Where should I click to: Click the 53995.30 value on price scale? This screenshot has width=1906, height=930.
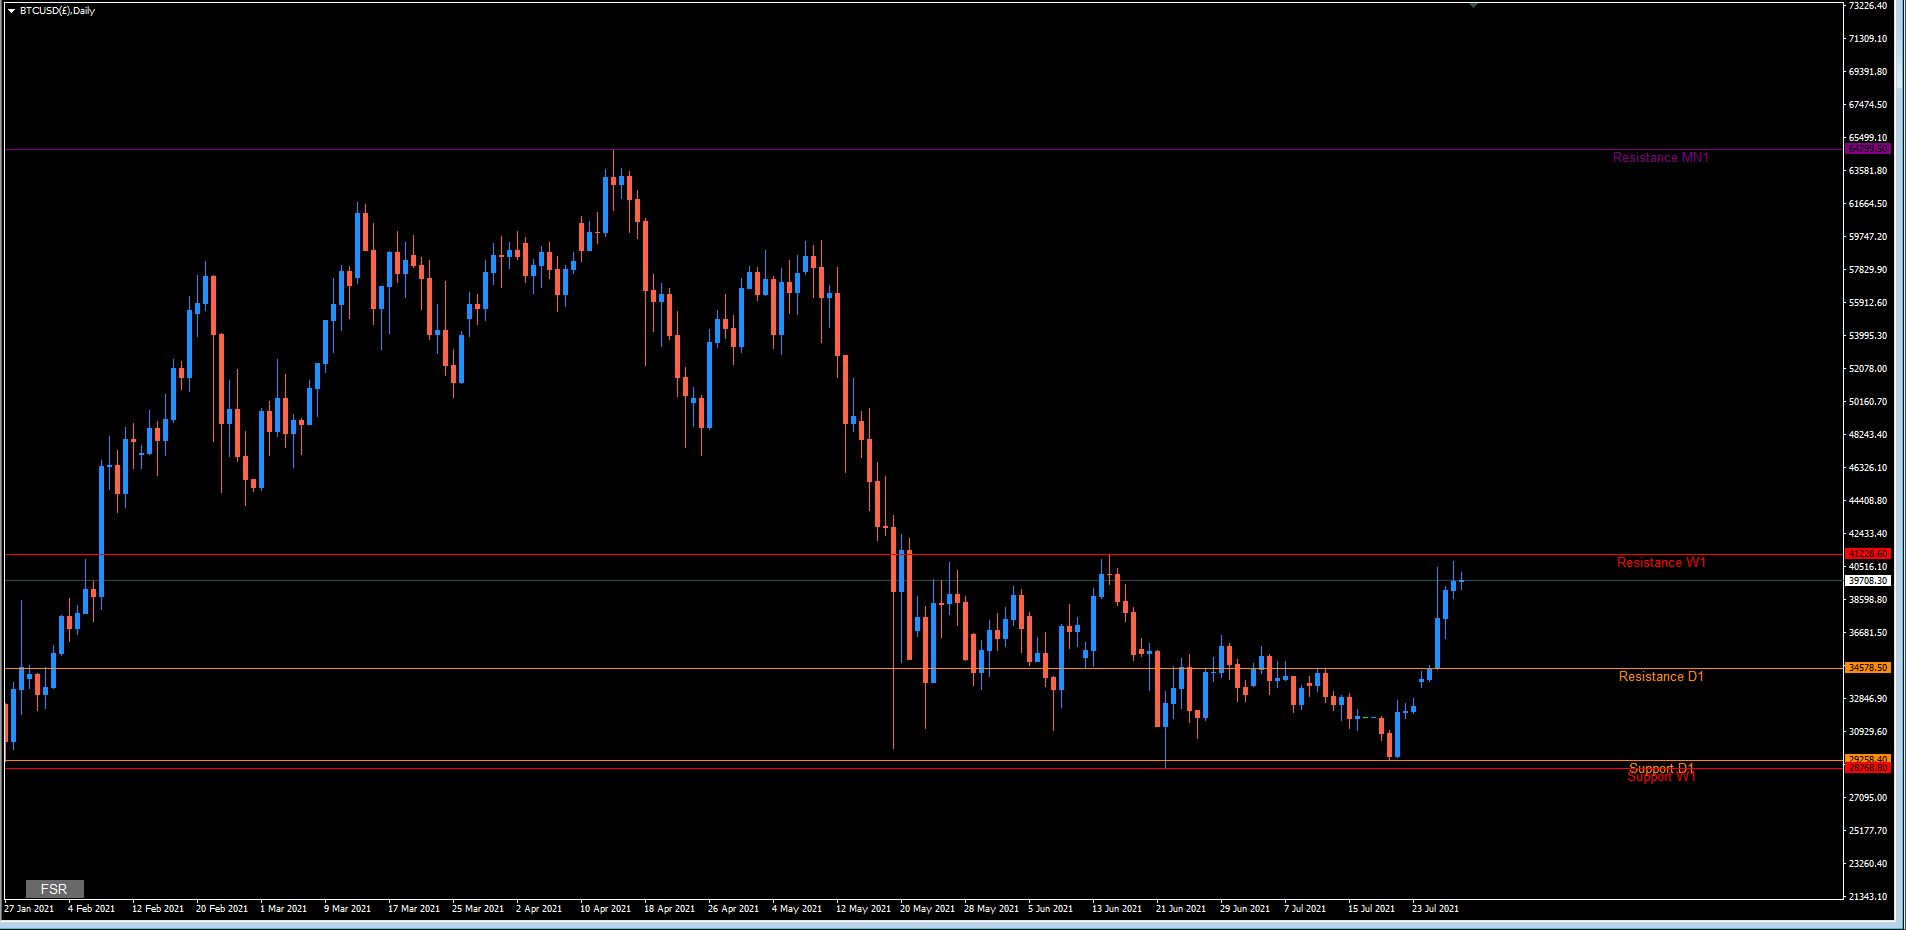coord(1868,336)
